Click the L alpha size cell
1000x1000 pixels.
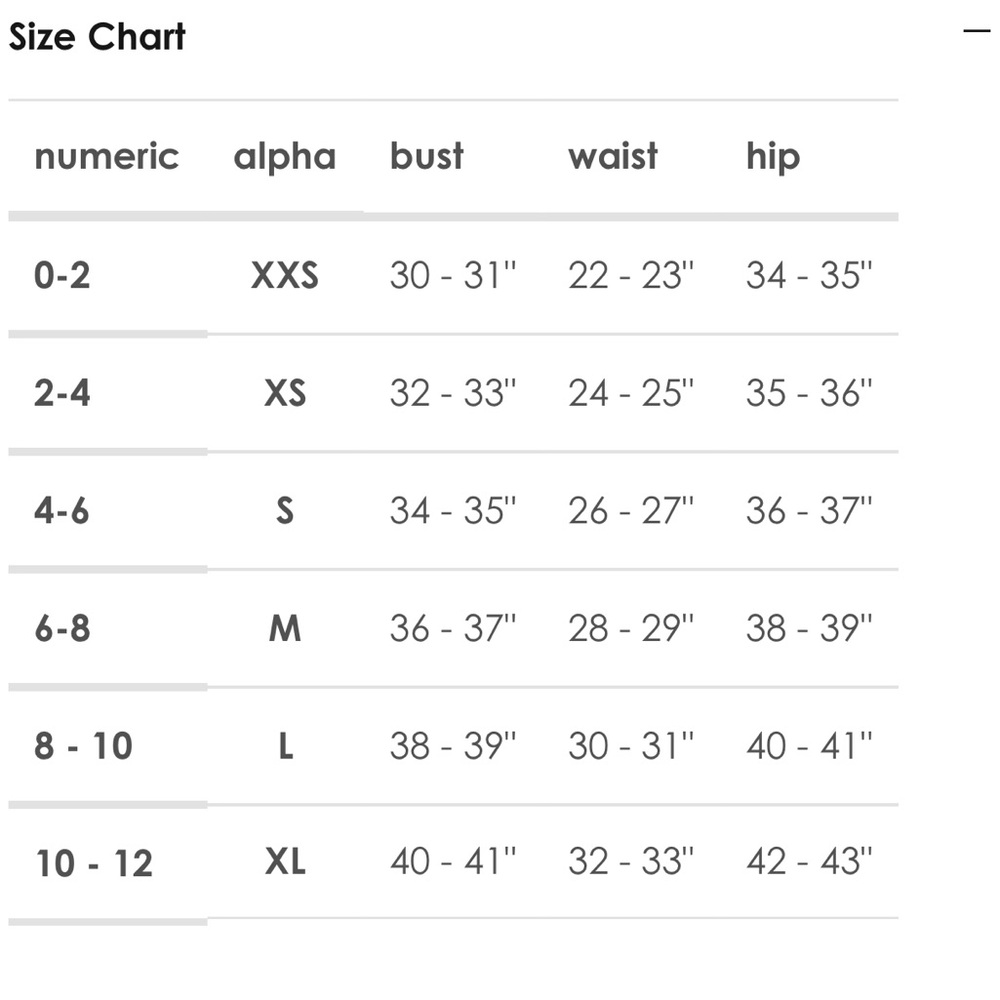coord(286,746)
